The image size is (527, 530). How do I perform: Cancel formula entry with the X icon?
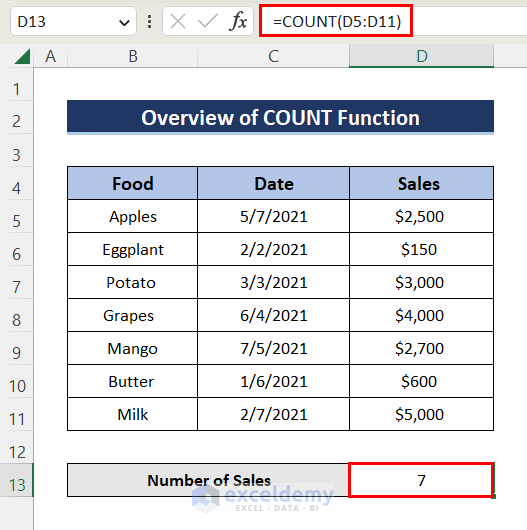(178, 22)
